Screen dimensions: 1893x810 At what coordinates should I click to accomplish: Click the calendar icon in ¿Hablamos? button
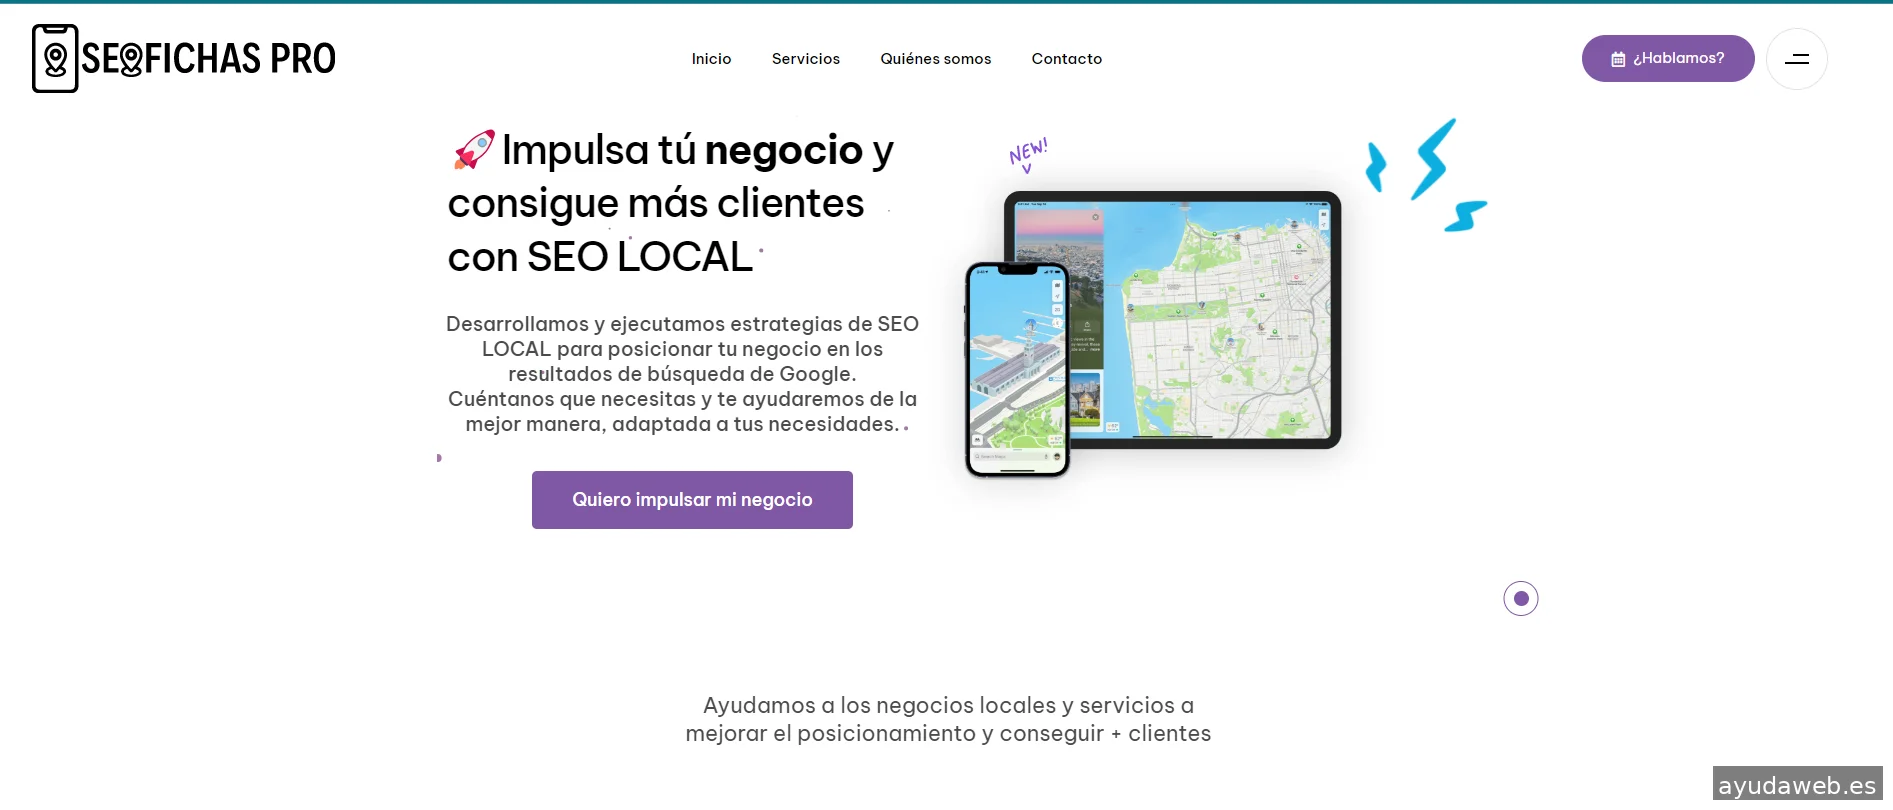pos(1617,59)
